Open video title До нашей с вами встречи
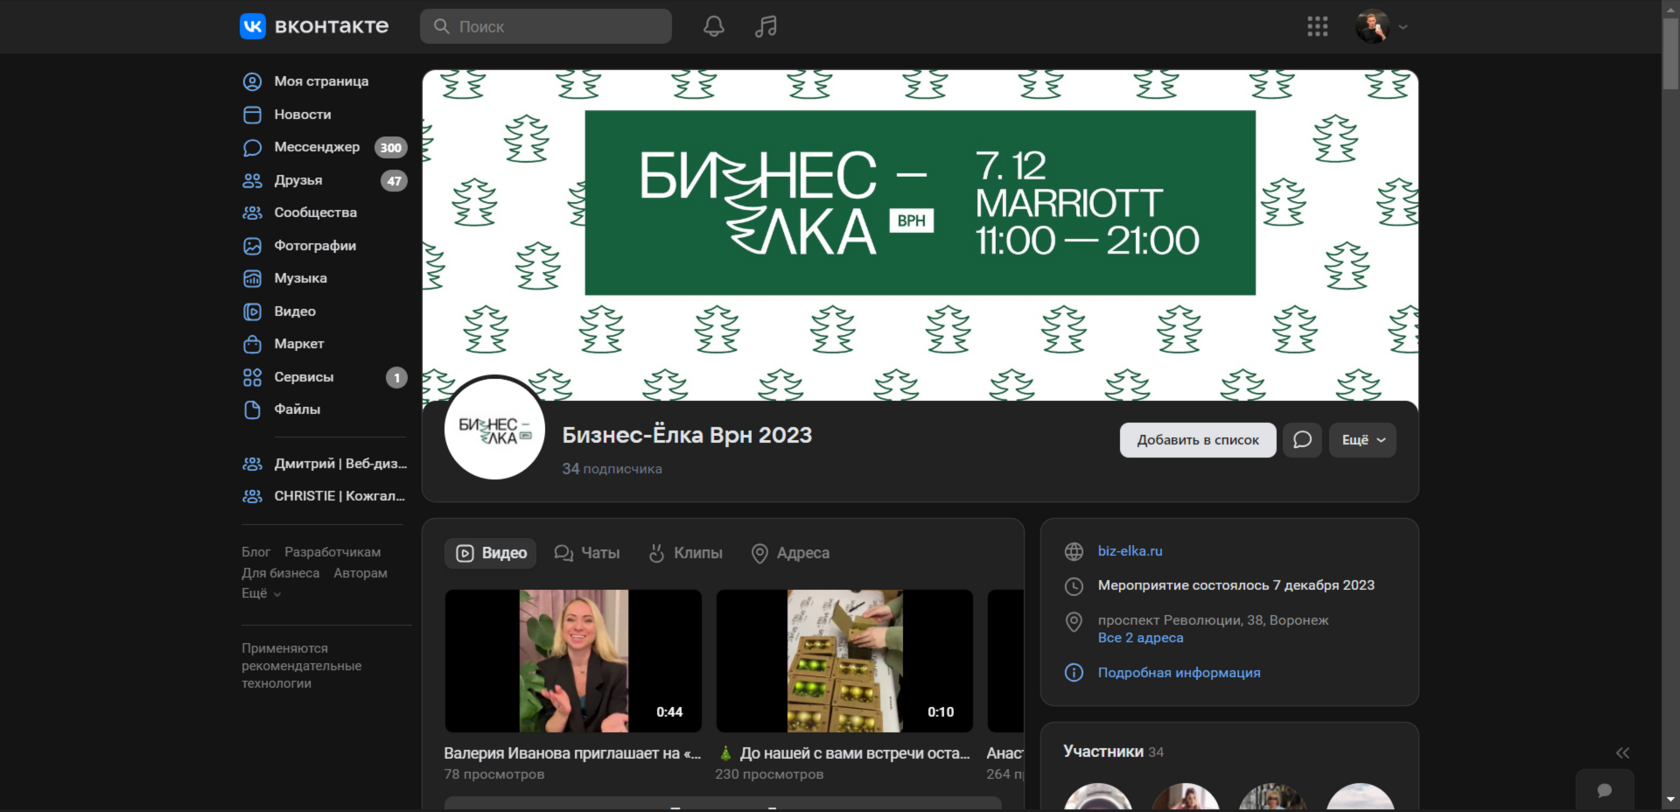Viewport: 1680px width, 812px height. point(844,753)
